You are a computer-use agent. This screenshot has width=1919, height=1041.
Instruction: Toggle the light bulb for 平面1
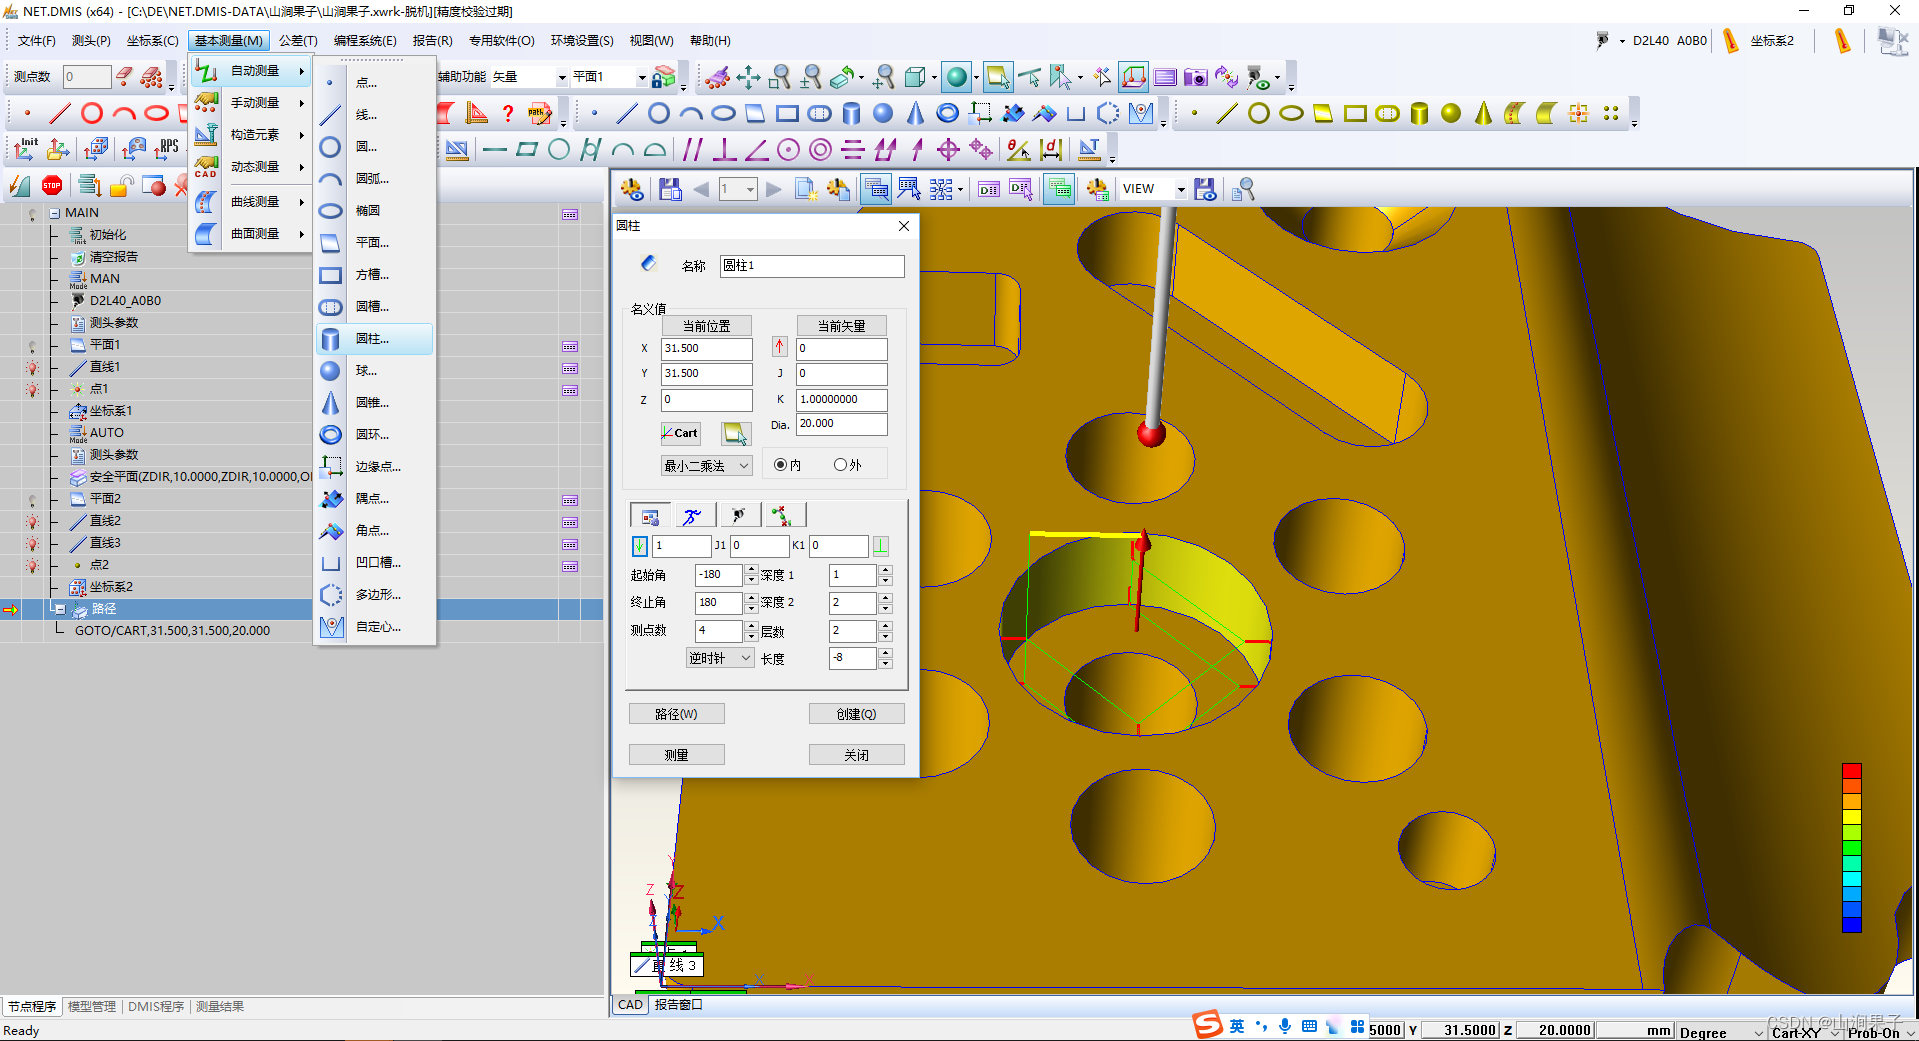[x=32, y=346]
